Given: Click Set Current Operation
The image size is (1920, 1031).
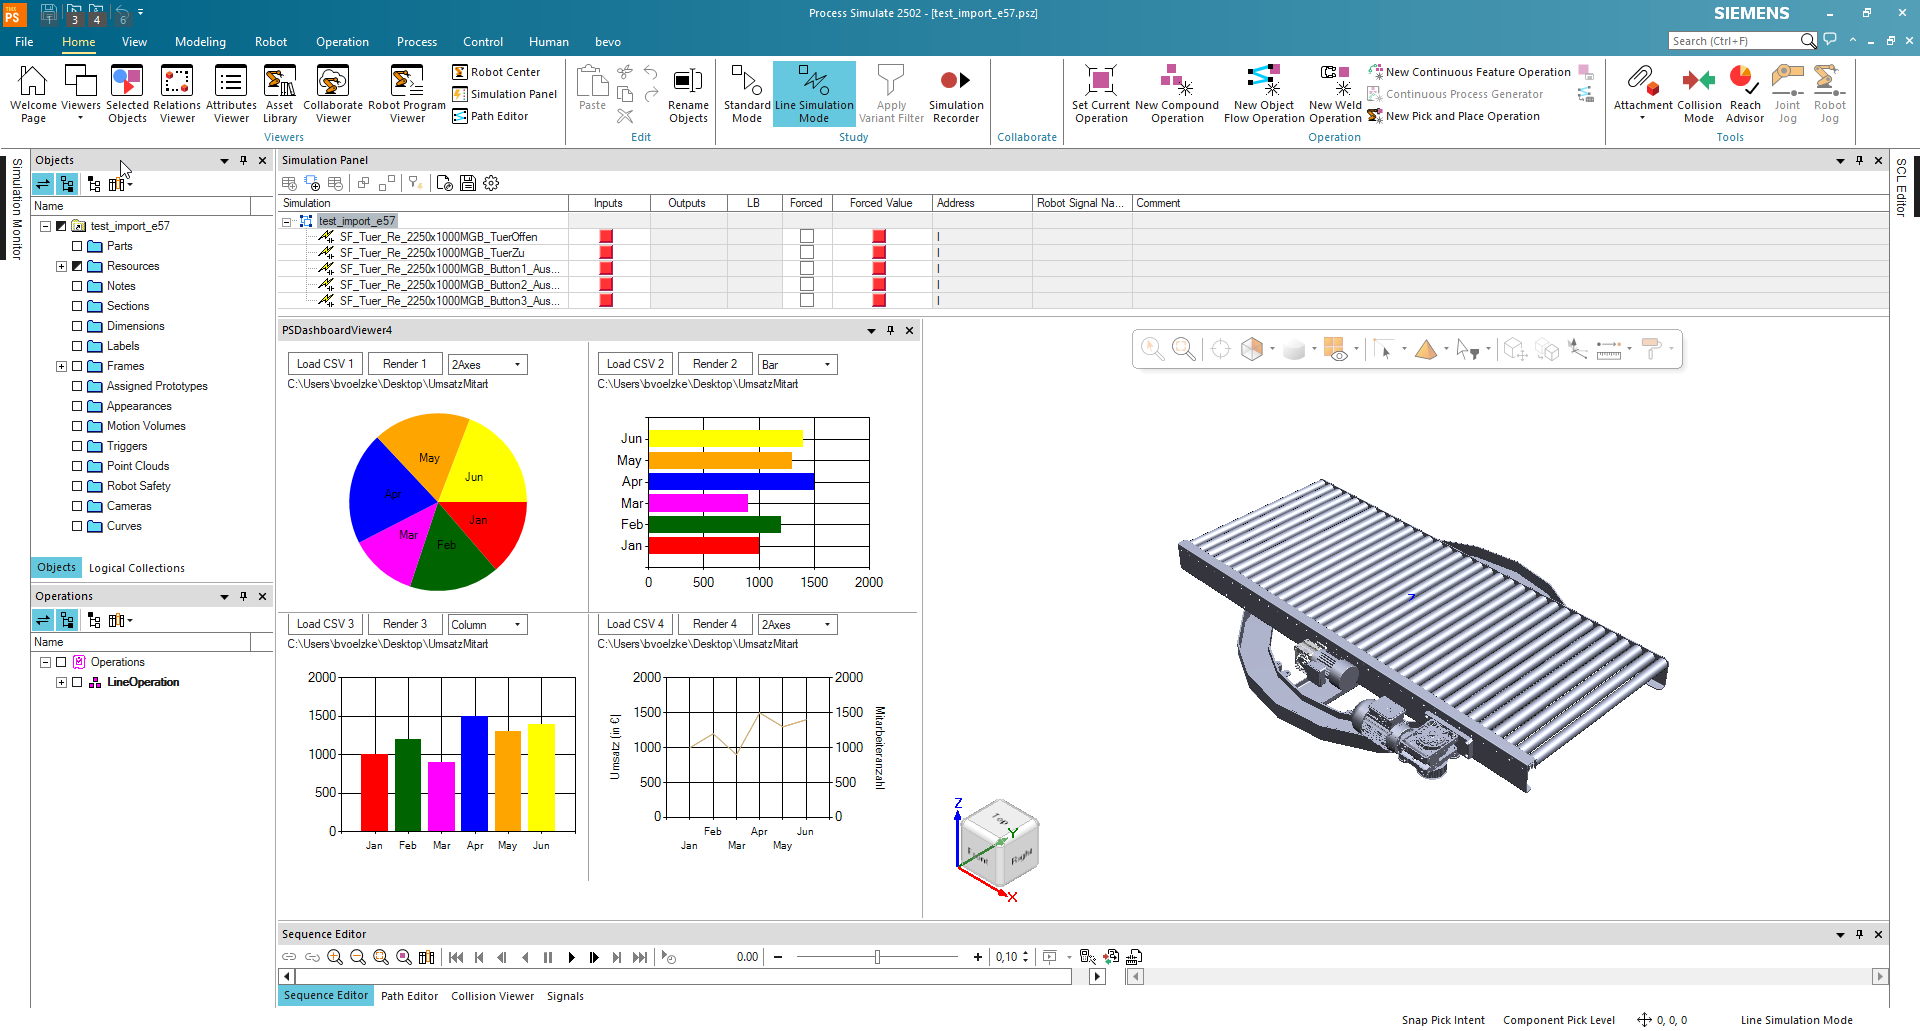Looking at the screenshot, I should [x=1101, y=94].
